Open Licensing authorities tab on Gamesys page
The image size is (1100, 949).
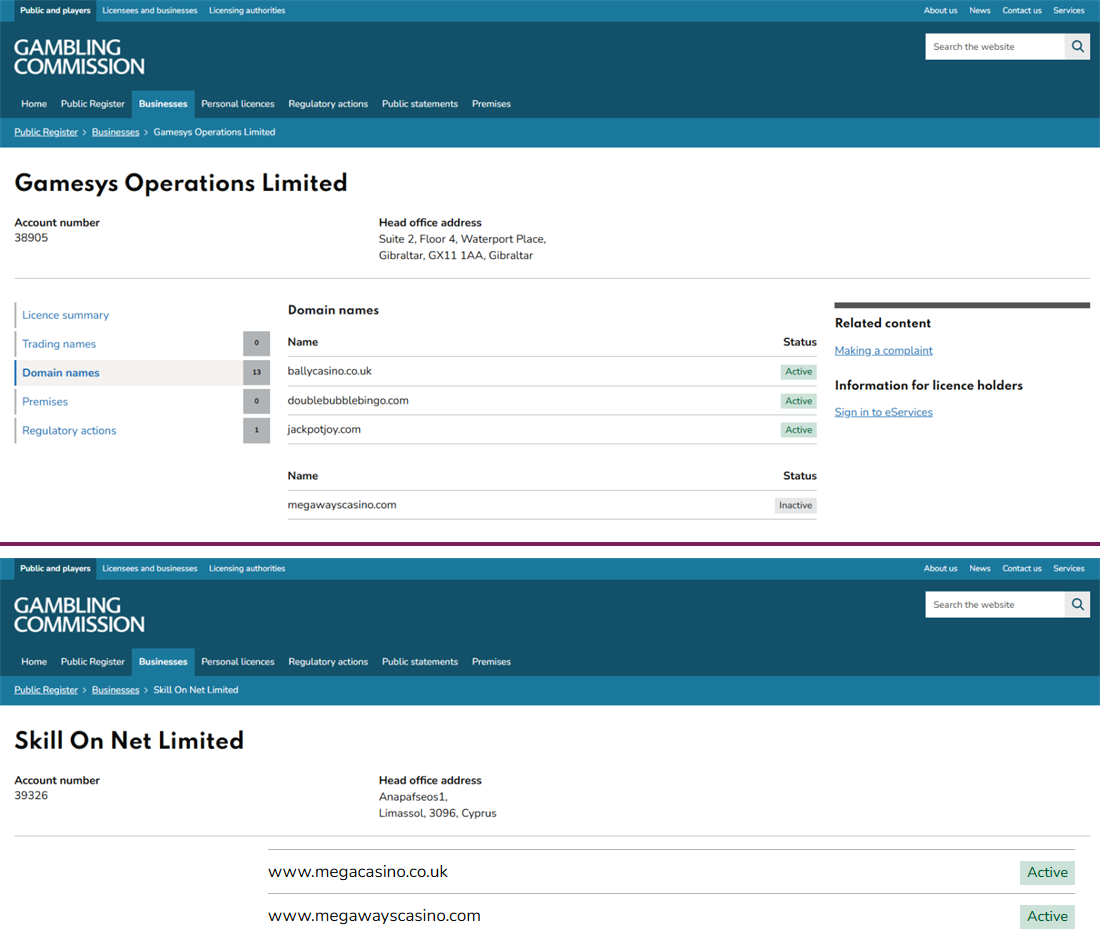(x=247, y=11)
